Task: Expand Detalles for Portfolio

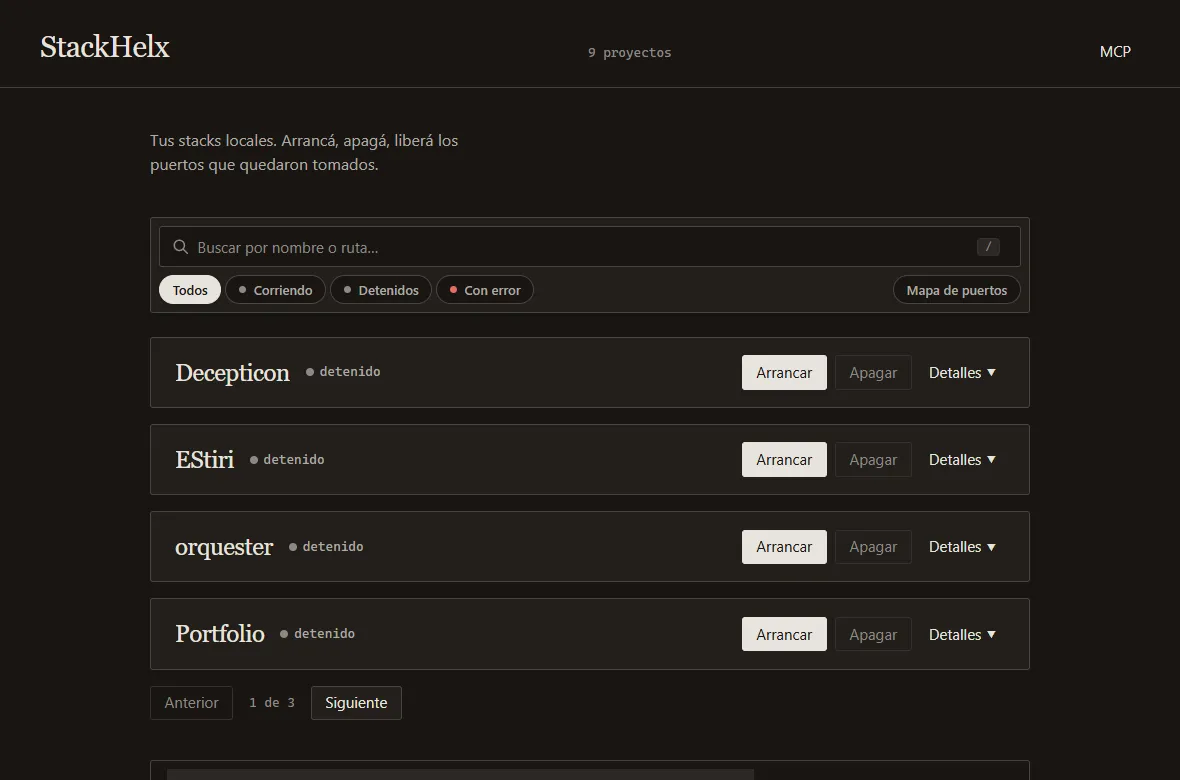Action: tap(962, 634)
